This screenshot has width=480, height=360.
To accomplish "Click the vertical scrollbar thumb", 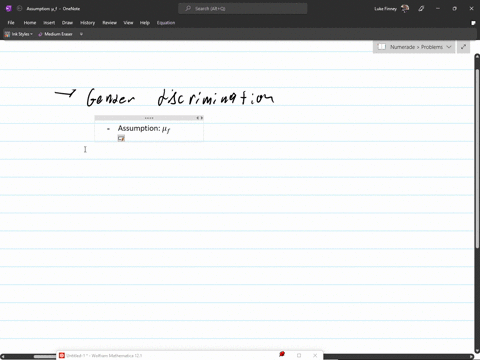I will click(477, 158).
